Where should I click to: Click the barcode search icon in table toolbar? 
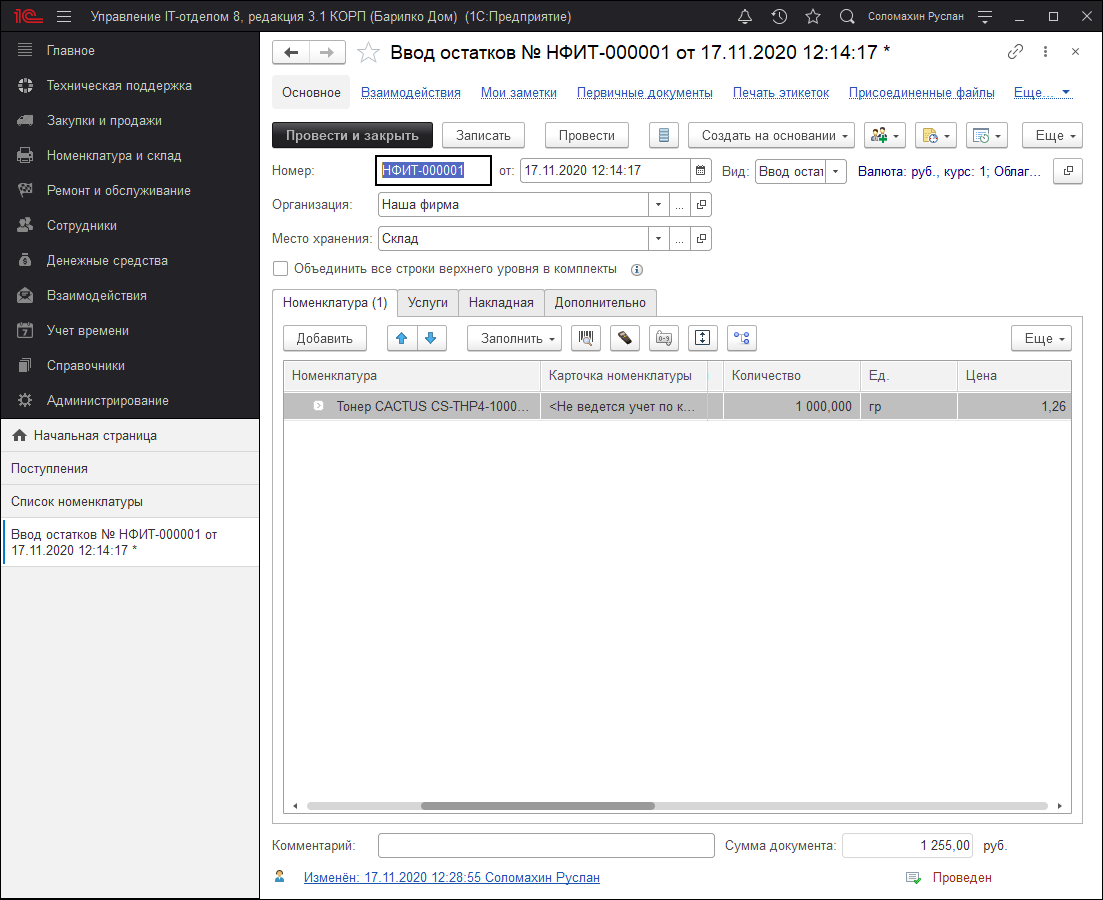[586, 338]
